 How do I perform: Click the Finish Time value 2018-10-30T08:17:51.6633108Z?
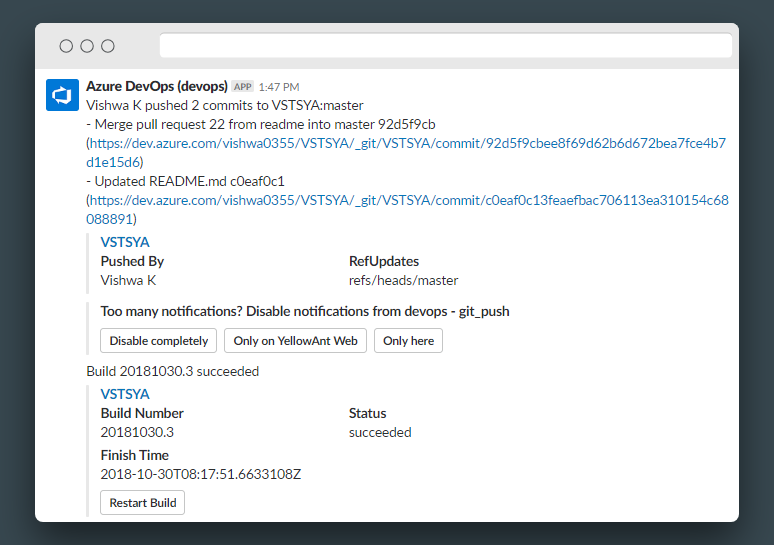pos(201,474)
